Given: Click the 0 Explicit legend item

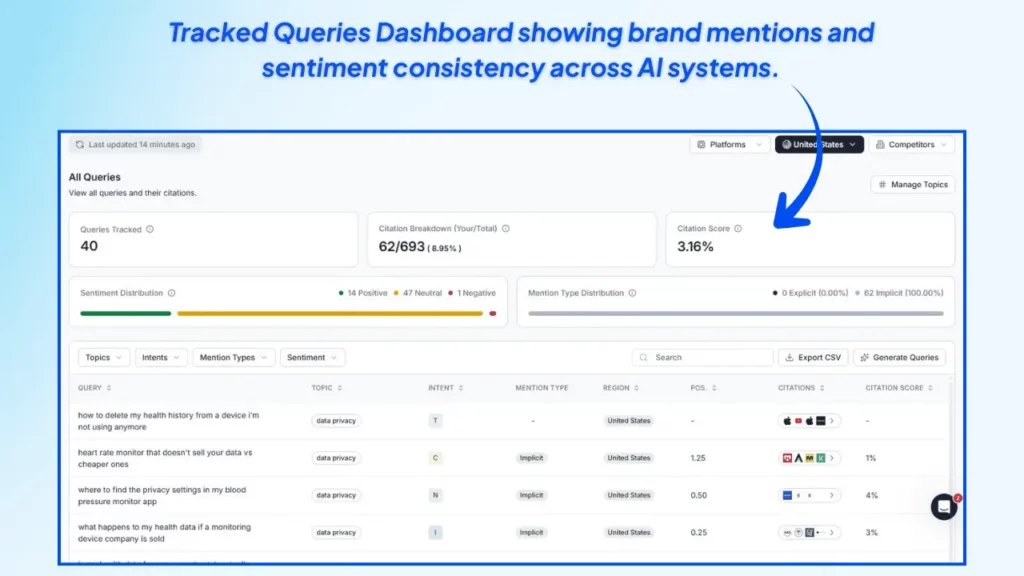Looking at the screenshot, I should (x=810, y=293).
